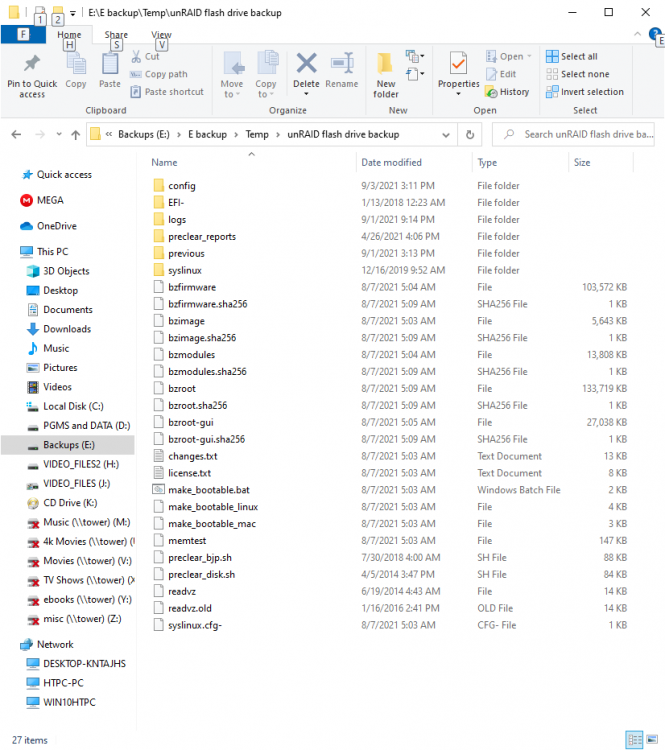
Task: Sort by the Size column header
Action: pos(582,162)
